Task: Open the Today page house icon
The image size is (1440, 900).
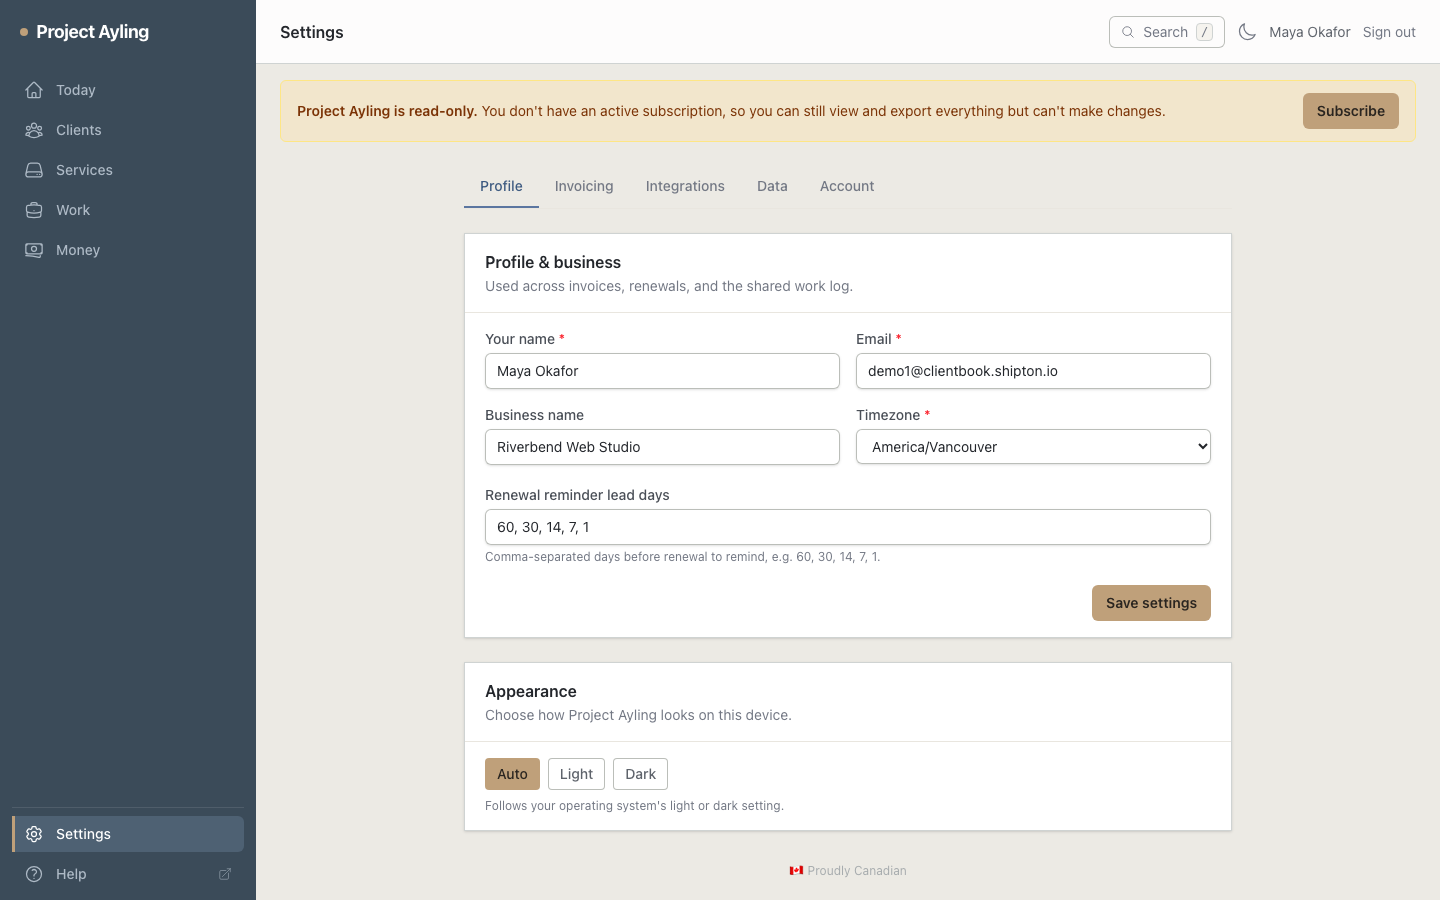Action: 34,90
